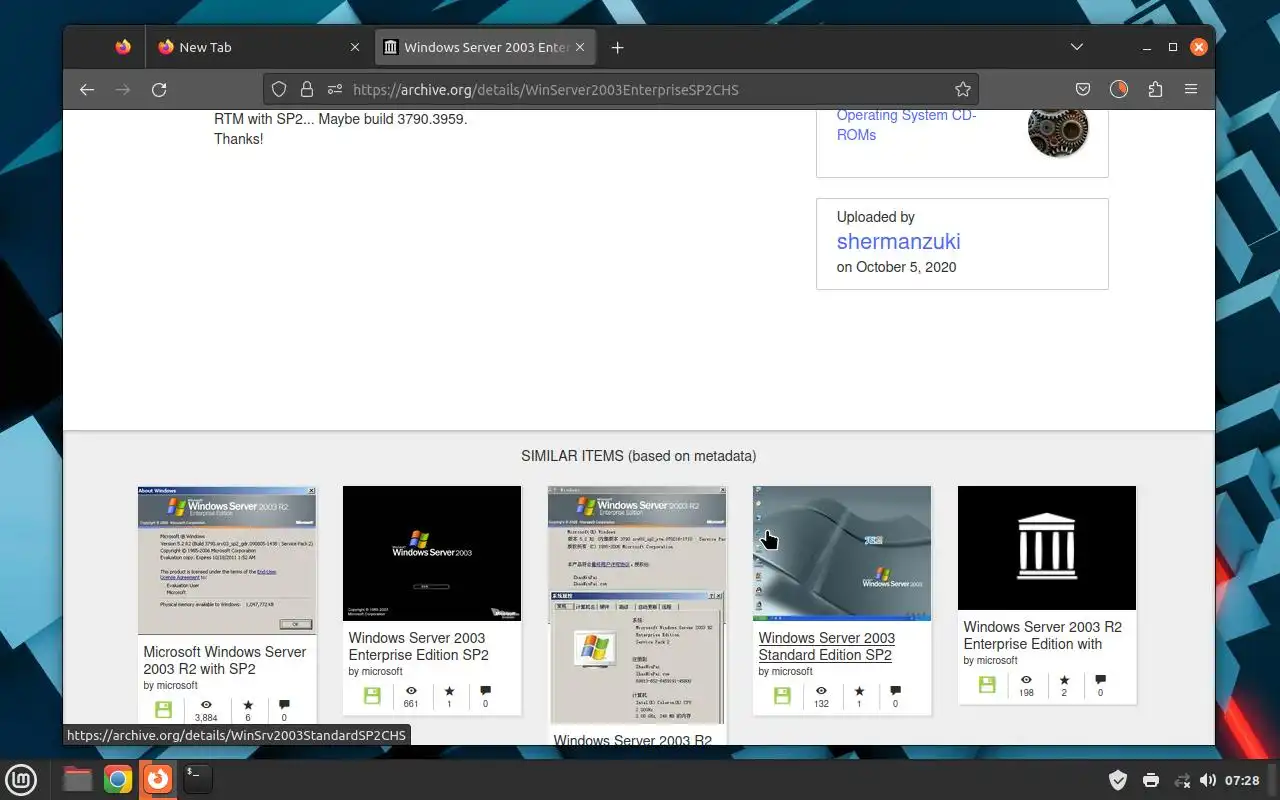The height and width of the screenshot is (800, 1280).
Task: Click software floppy icon on R2 with SP2 card
Action: tap(164, 709)
